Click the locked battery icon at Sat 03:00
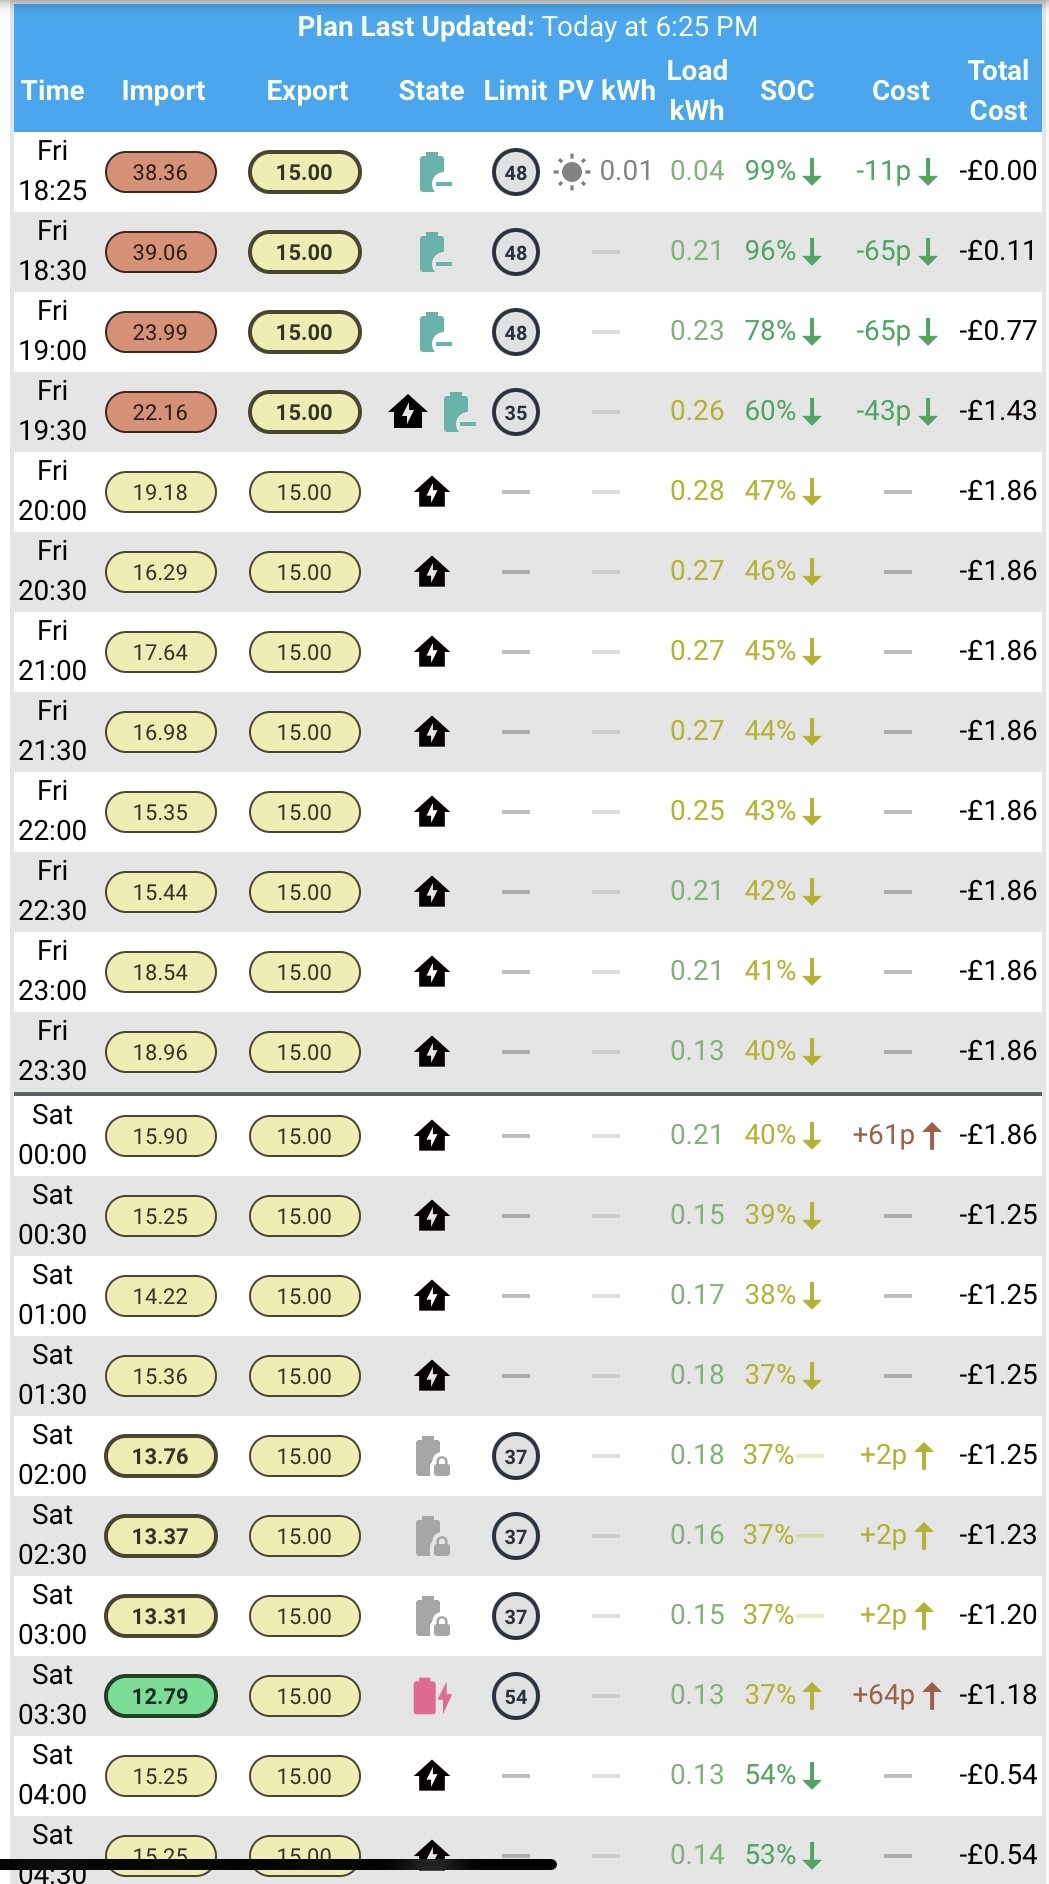The image size is (1049, 1884). (x=433, y=1616)
